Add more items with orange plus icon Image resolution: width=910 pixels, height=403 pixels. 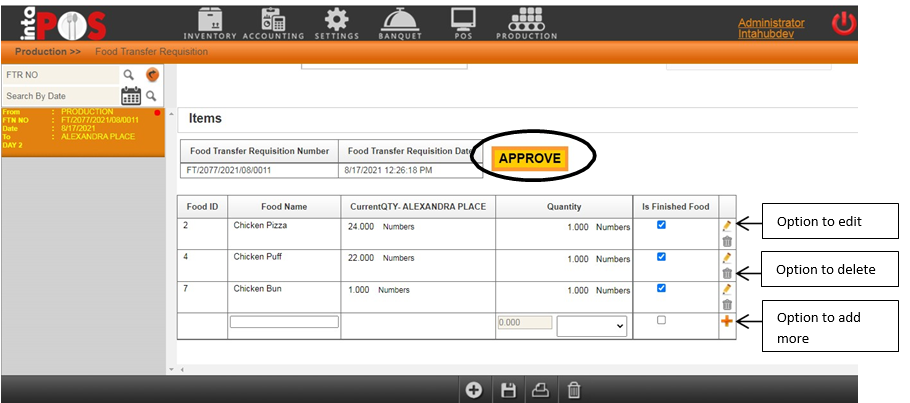[727, 321]
